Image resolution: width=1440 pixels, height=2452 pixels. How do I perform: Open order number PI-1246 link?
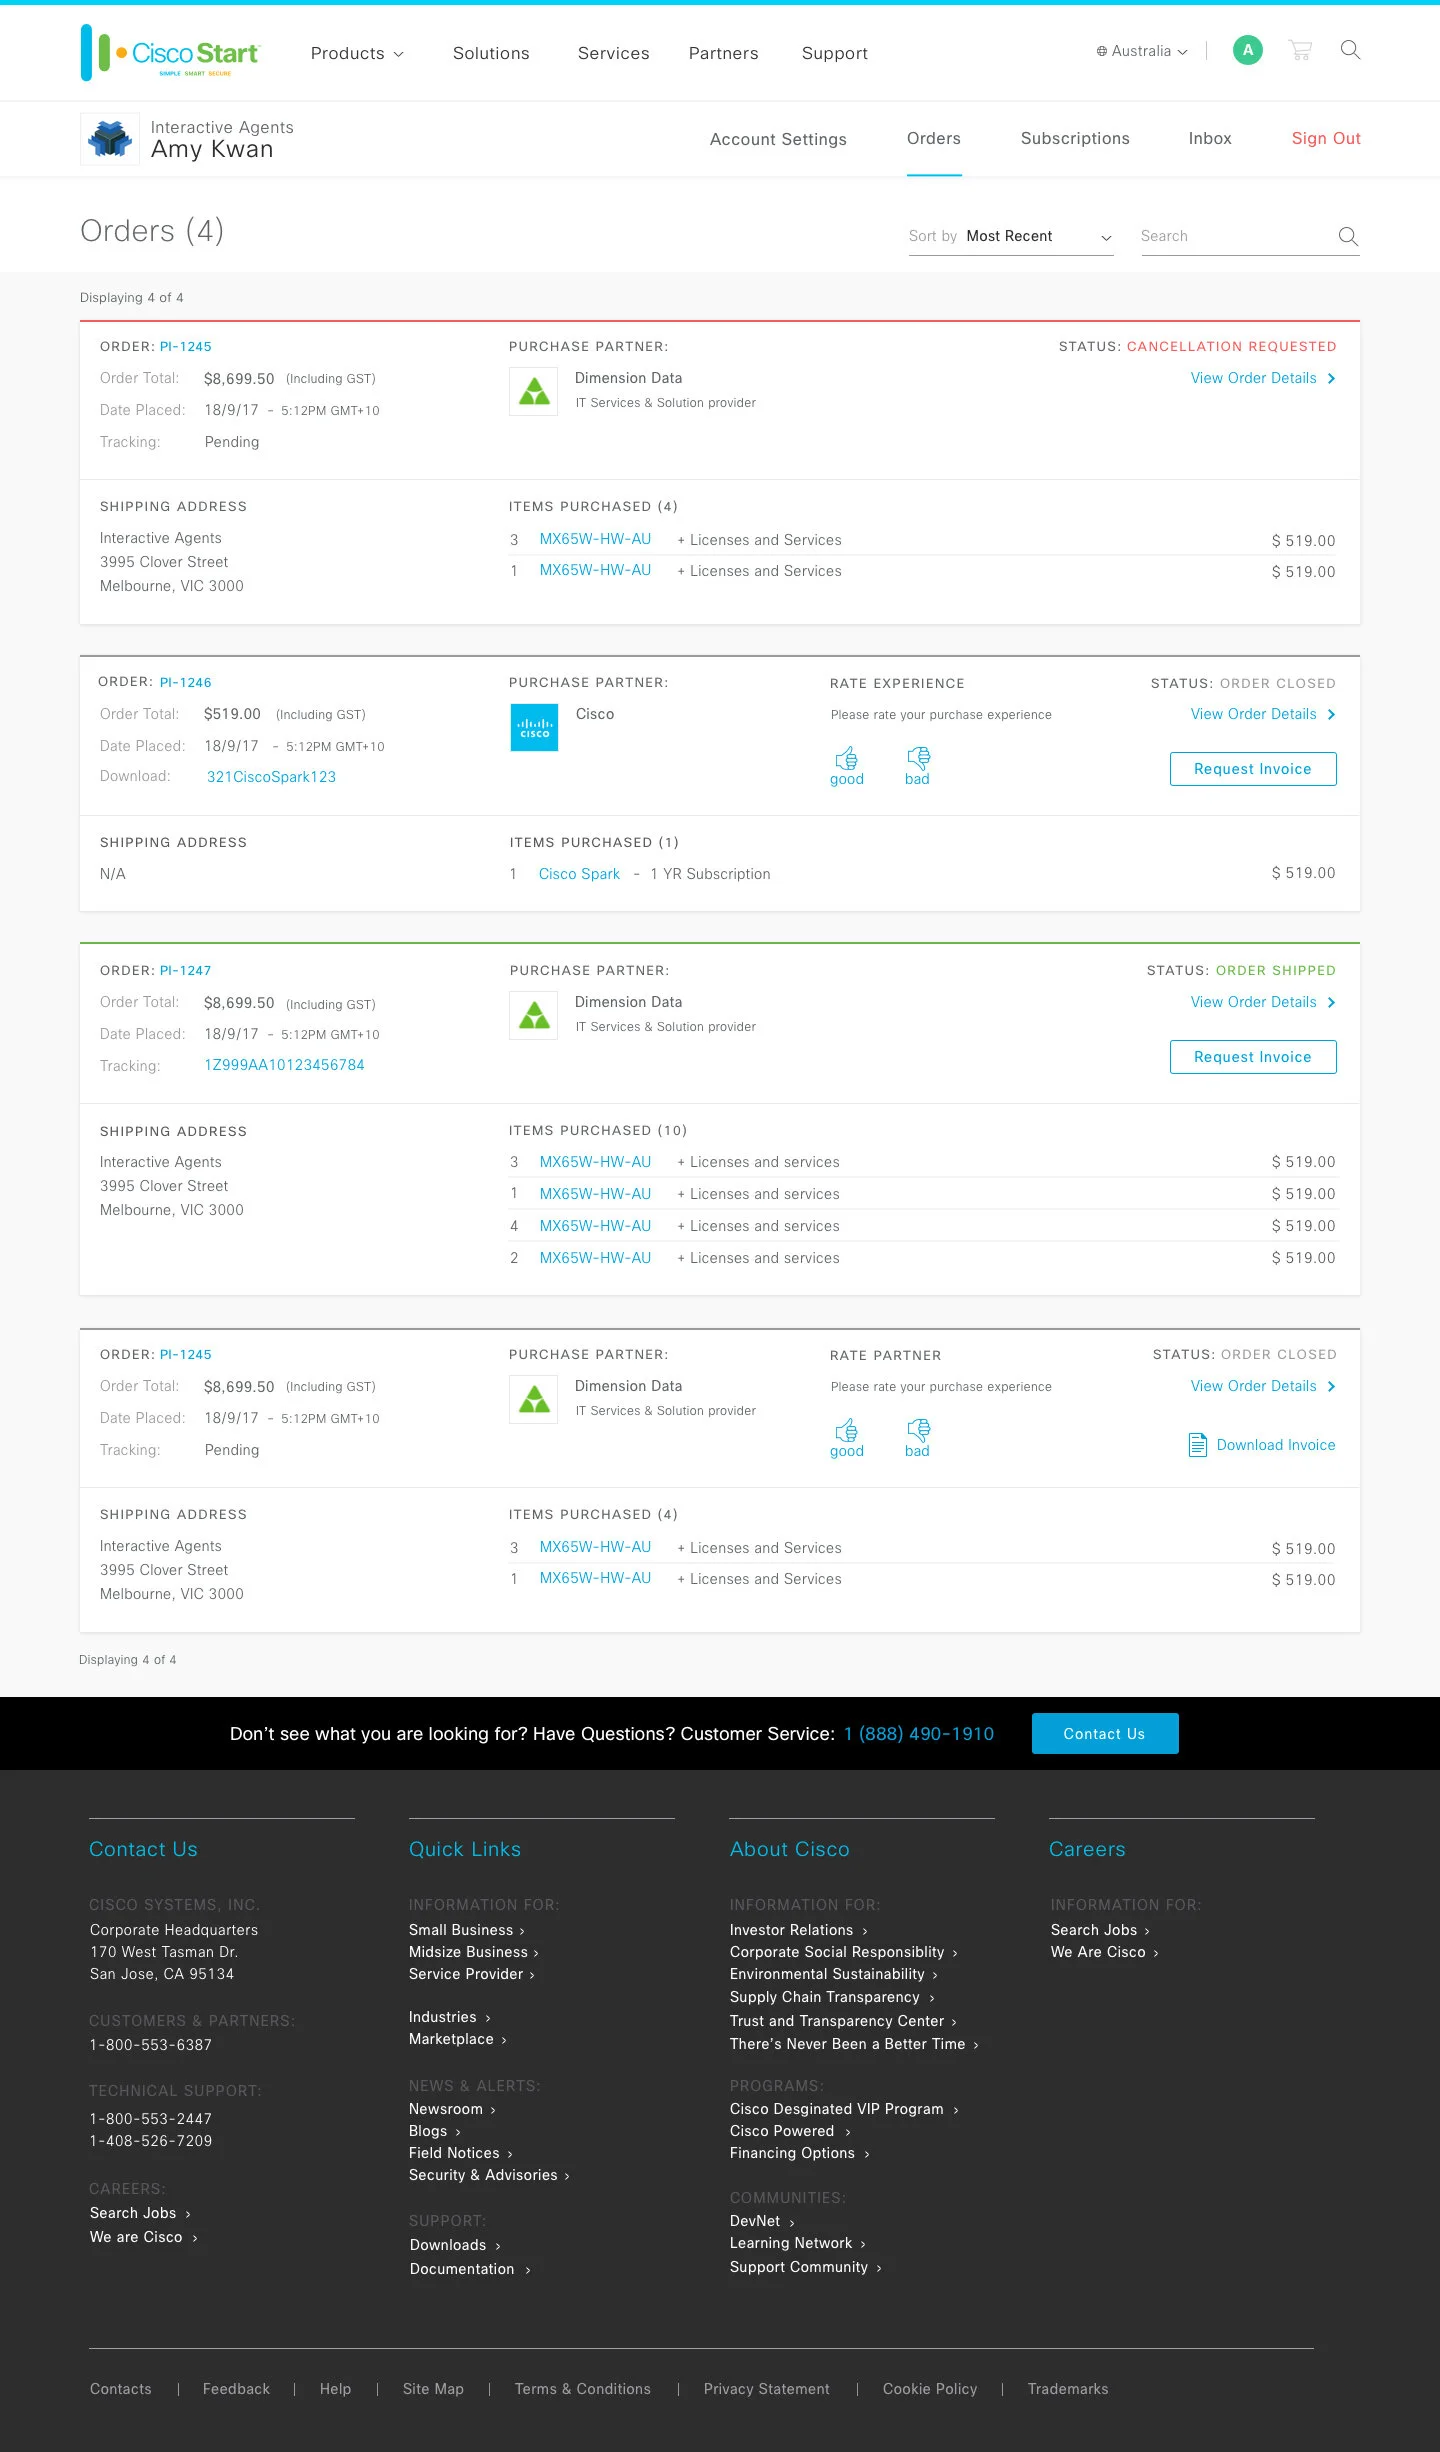tap(186, 683)
